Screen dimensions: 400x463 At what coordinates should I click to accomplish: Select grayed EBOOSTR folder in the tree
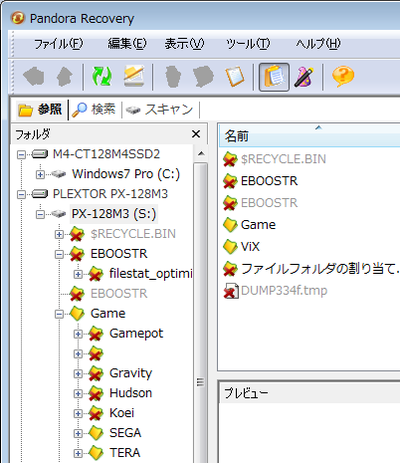(x=119, y=294)
